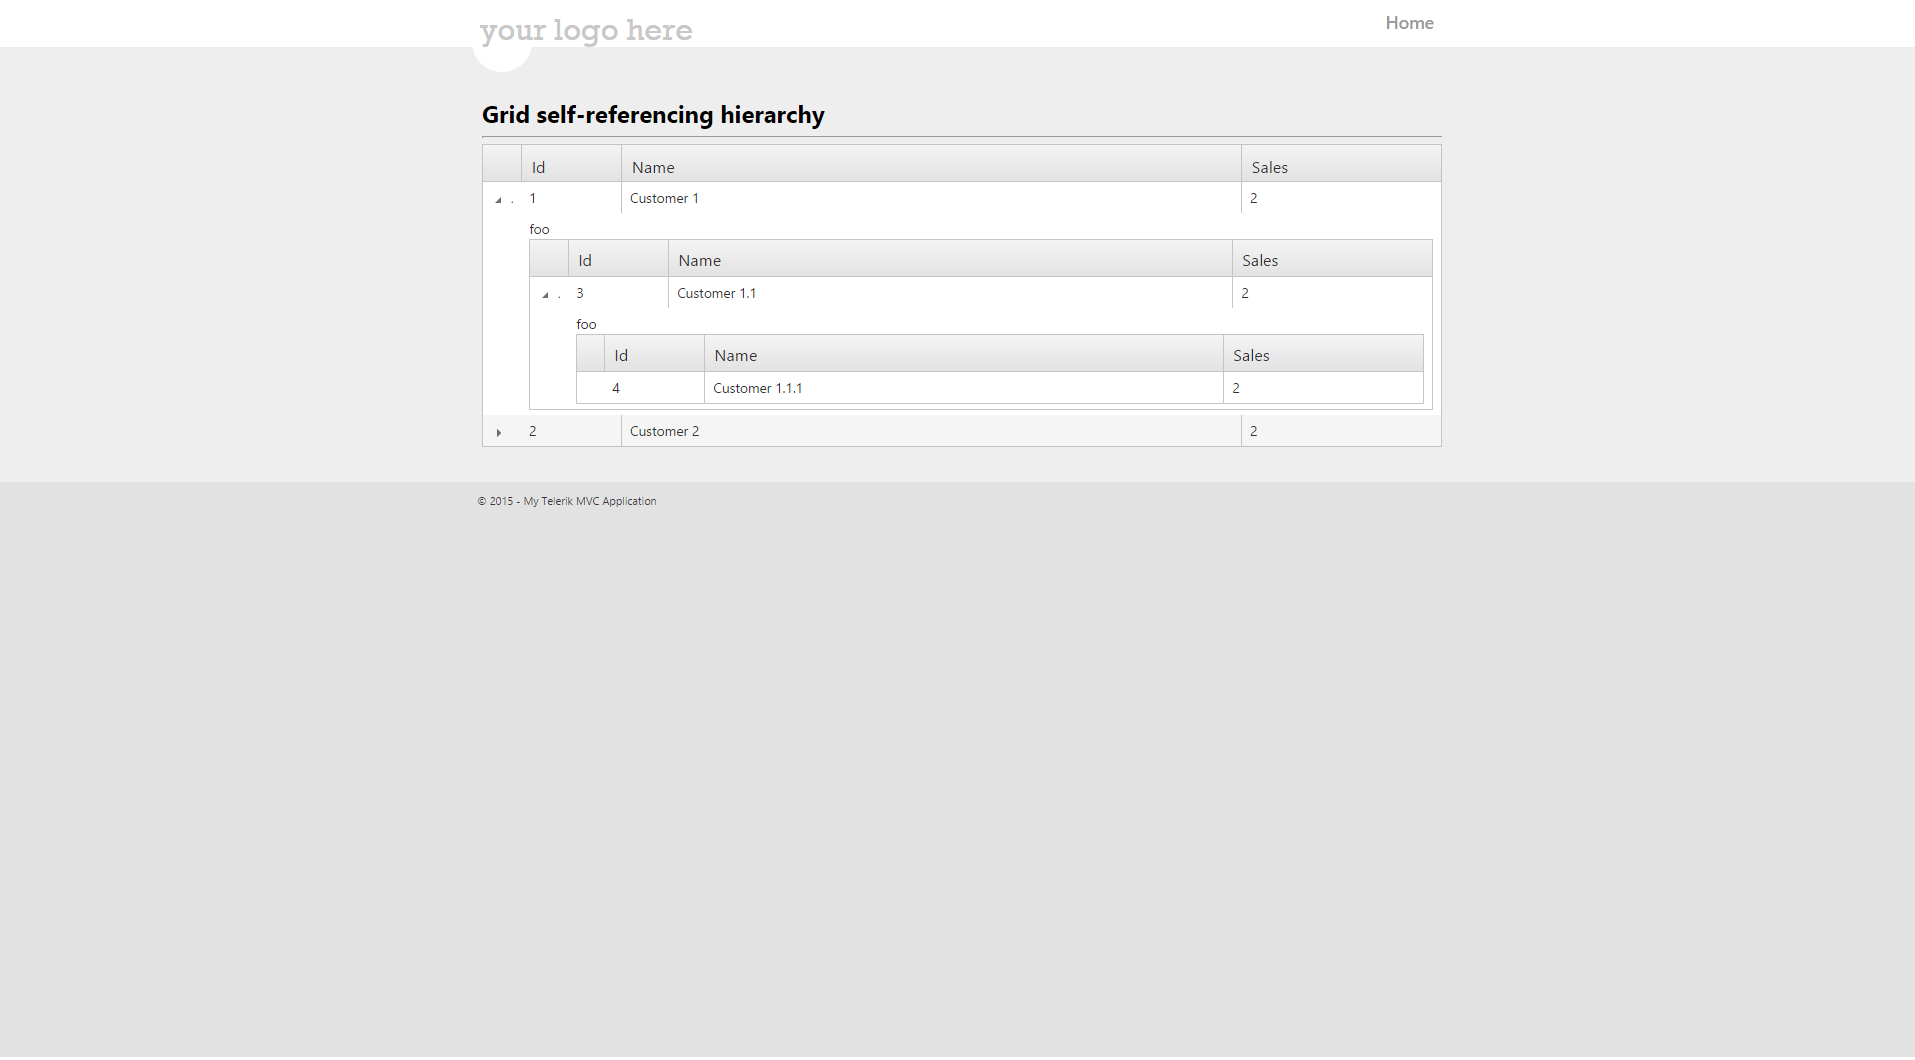
Task: Select the Customer 1 name cell
Action: point(931,198)
